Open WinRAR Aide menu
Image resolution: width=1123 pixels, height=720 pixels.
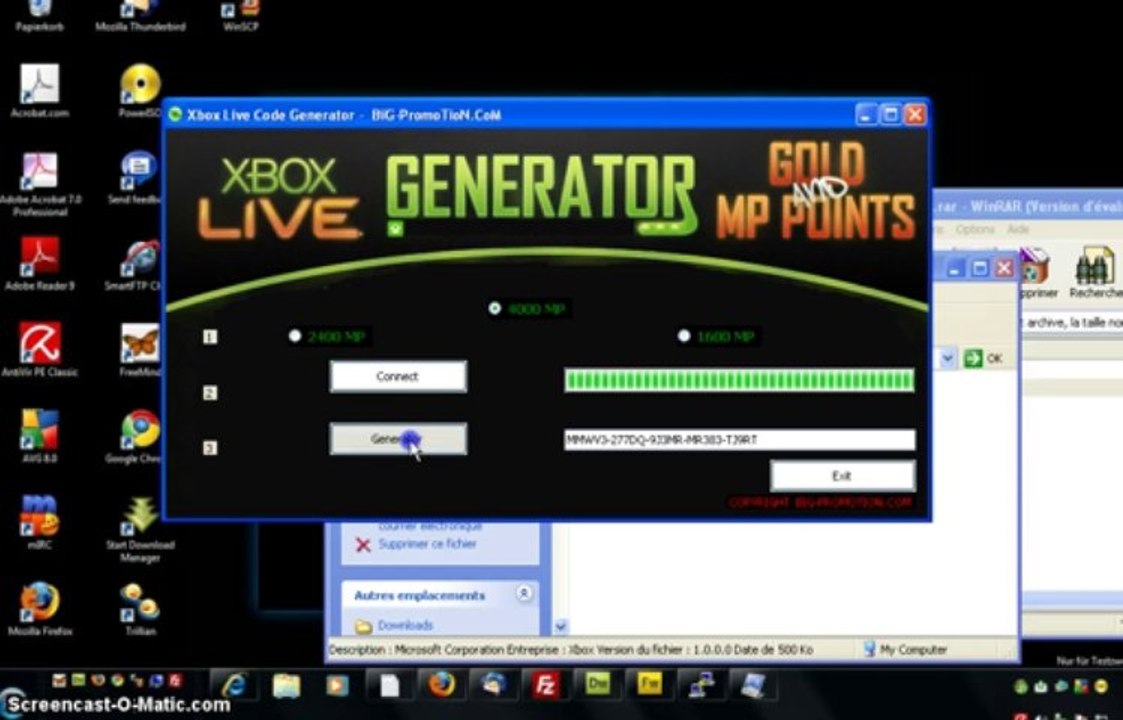[1018, 229]
